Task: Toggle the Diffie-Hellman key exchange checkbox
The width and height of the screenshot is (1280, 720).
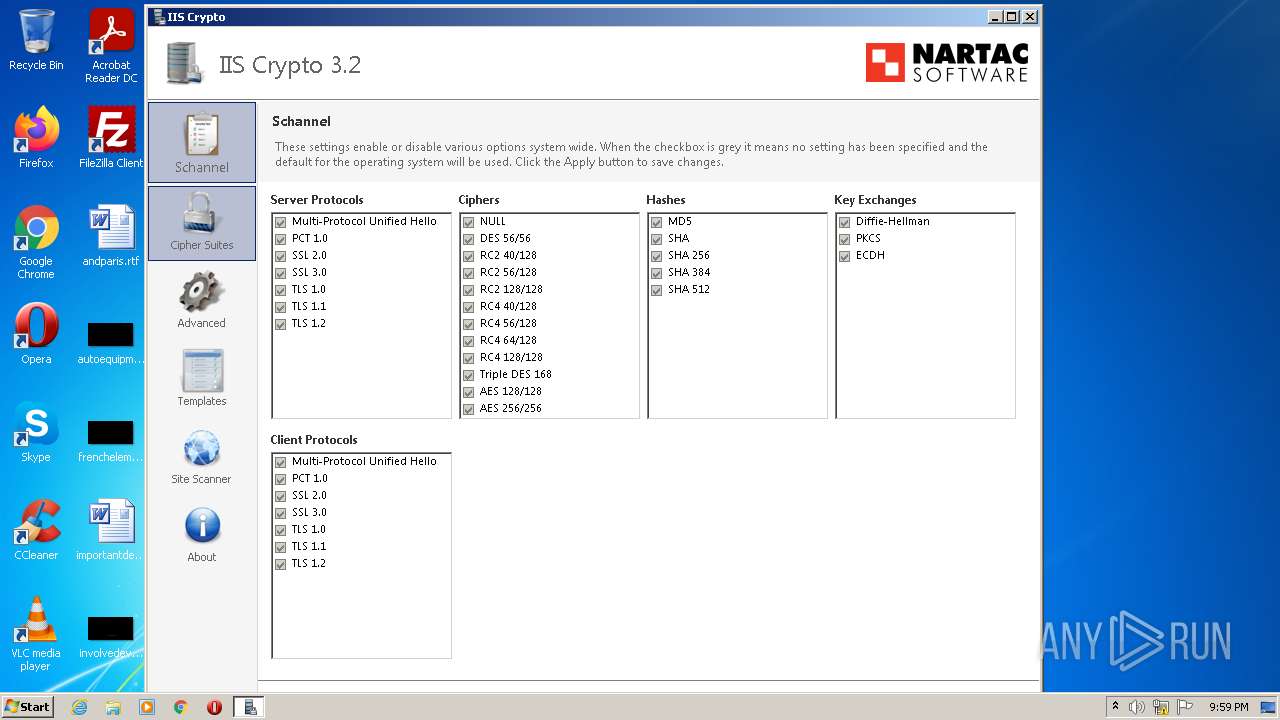Action: 844,222
